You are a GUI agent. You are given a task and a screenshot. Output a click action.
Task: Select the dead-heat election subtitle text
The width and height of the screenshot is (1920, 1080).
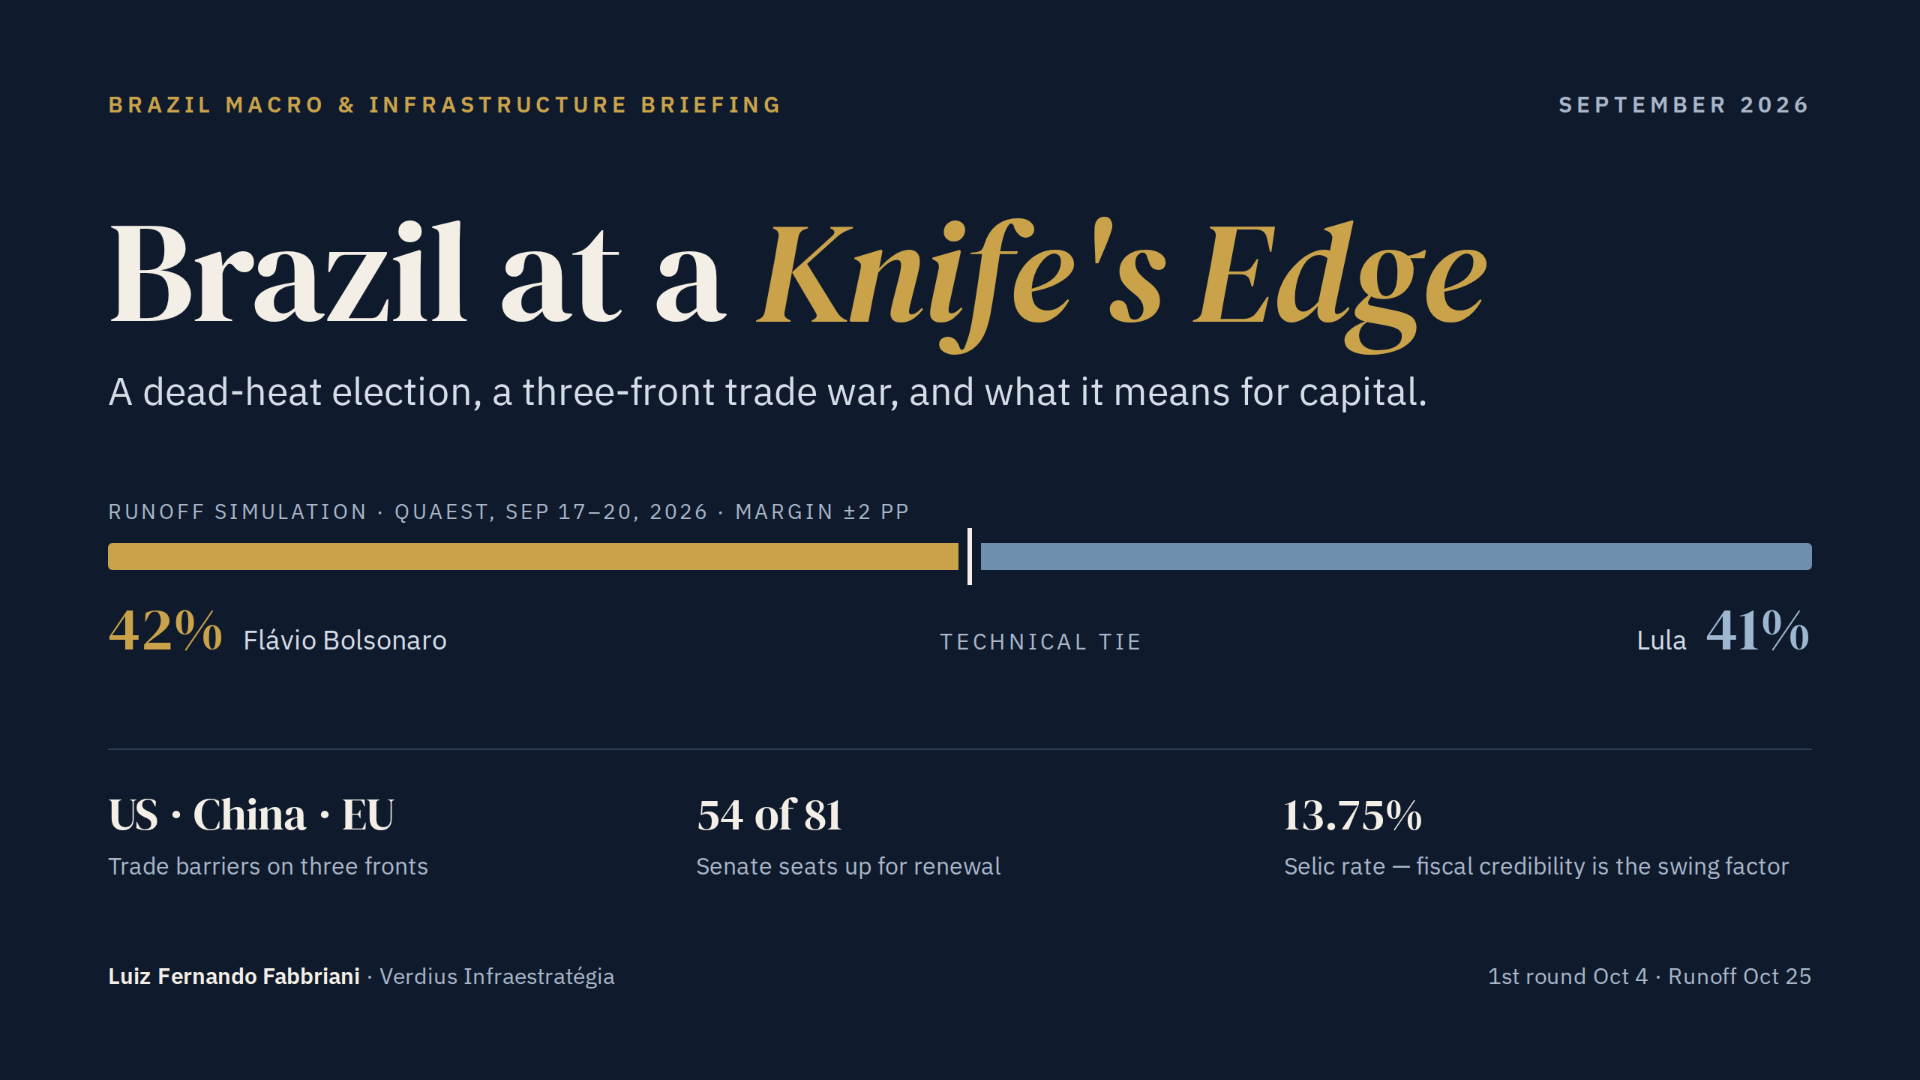767,392
